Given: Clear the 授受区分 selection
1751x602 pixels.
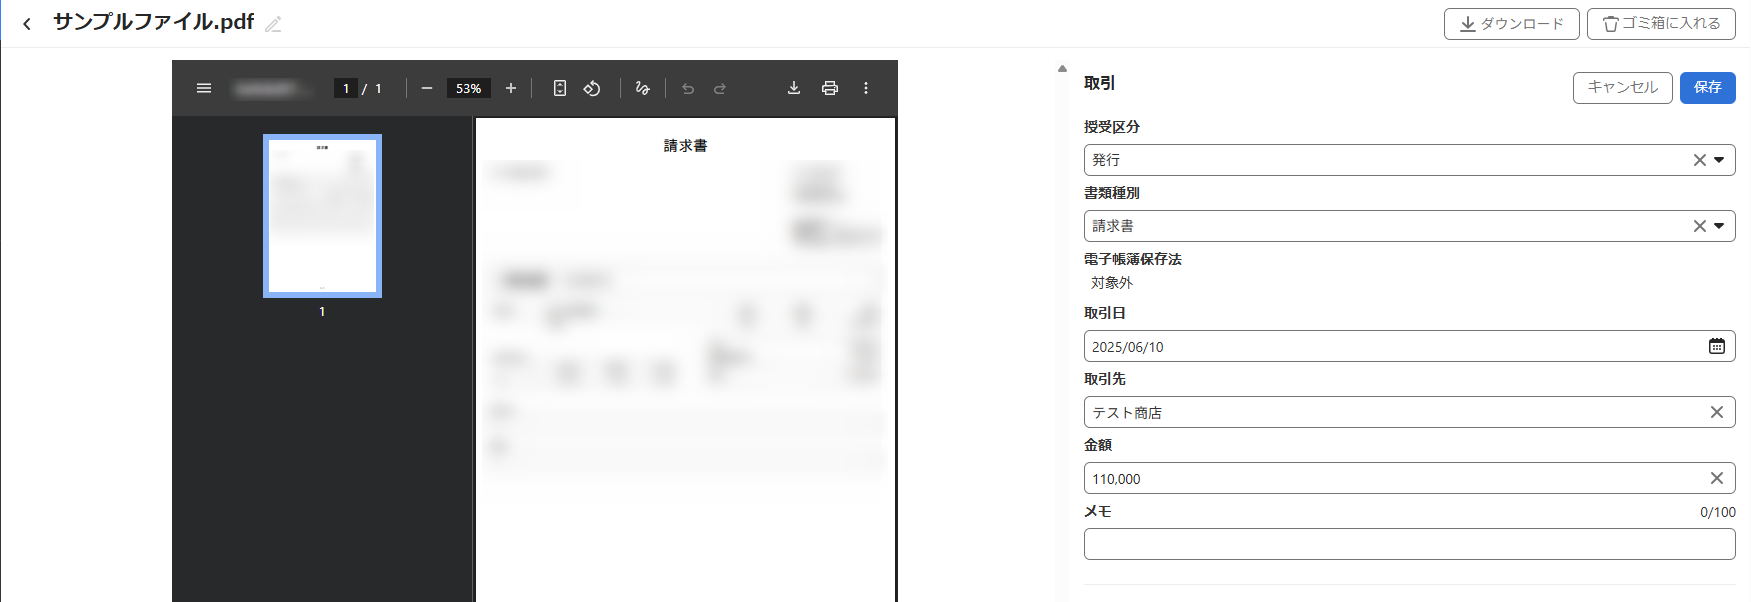Looking at the screenshot, I should click(x=1699, y=160).
